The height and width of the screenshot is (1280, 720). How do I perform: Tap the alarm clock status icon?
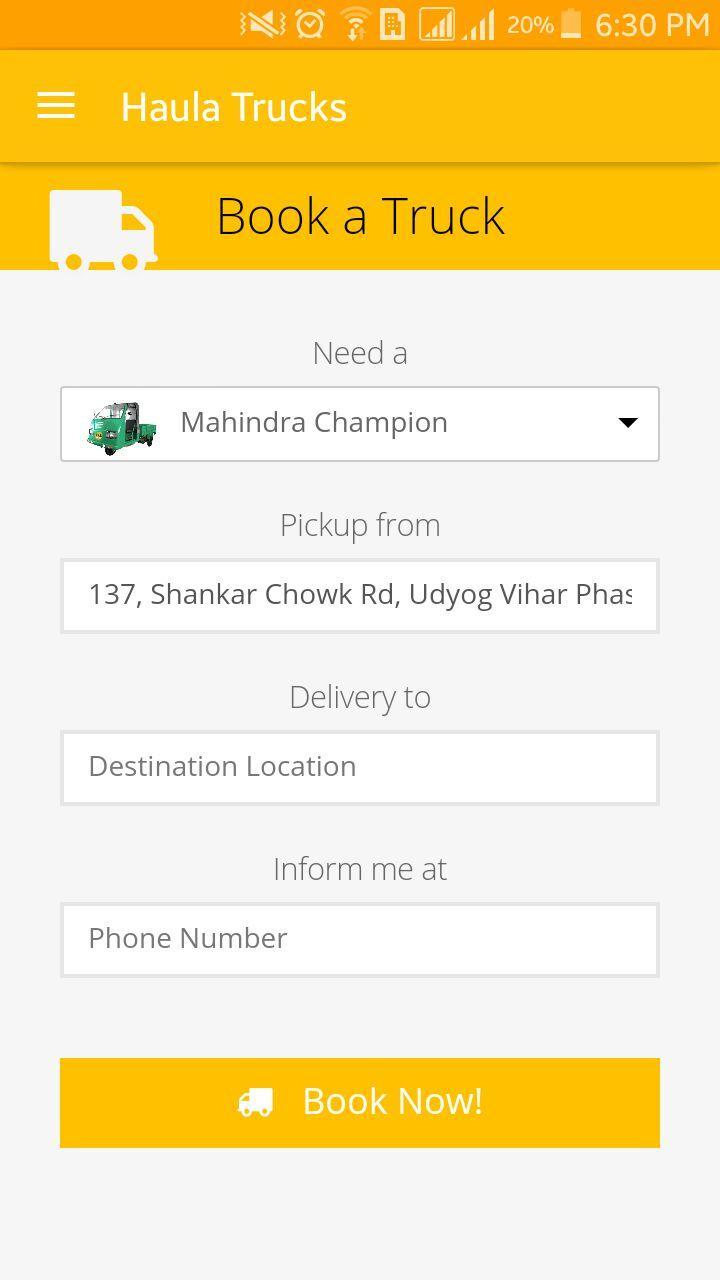pos(310,24)
